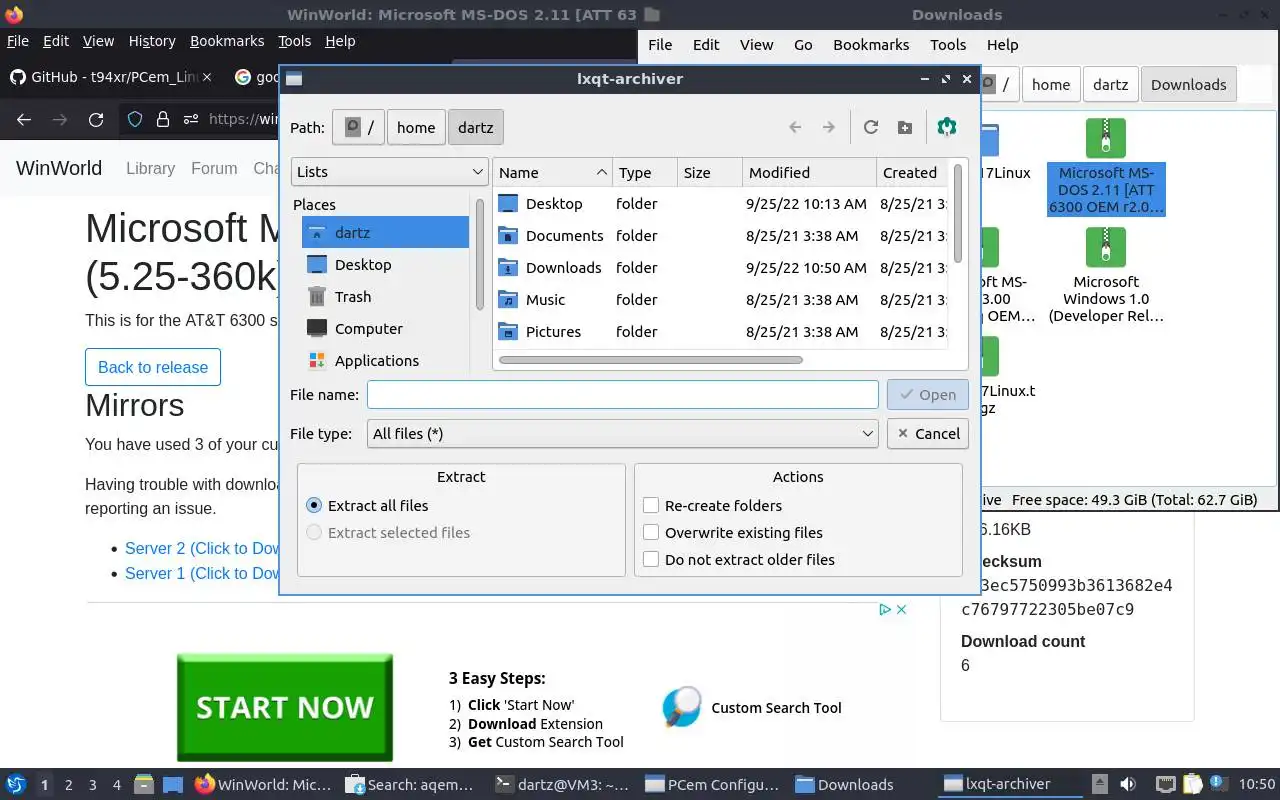
Task: Select Extract all files radio button
Action: [x=314, y=505]
